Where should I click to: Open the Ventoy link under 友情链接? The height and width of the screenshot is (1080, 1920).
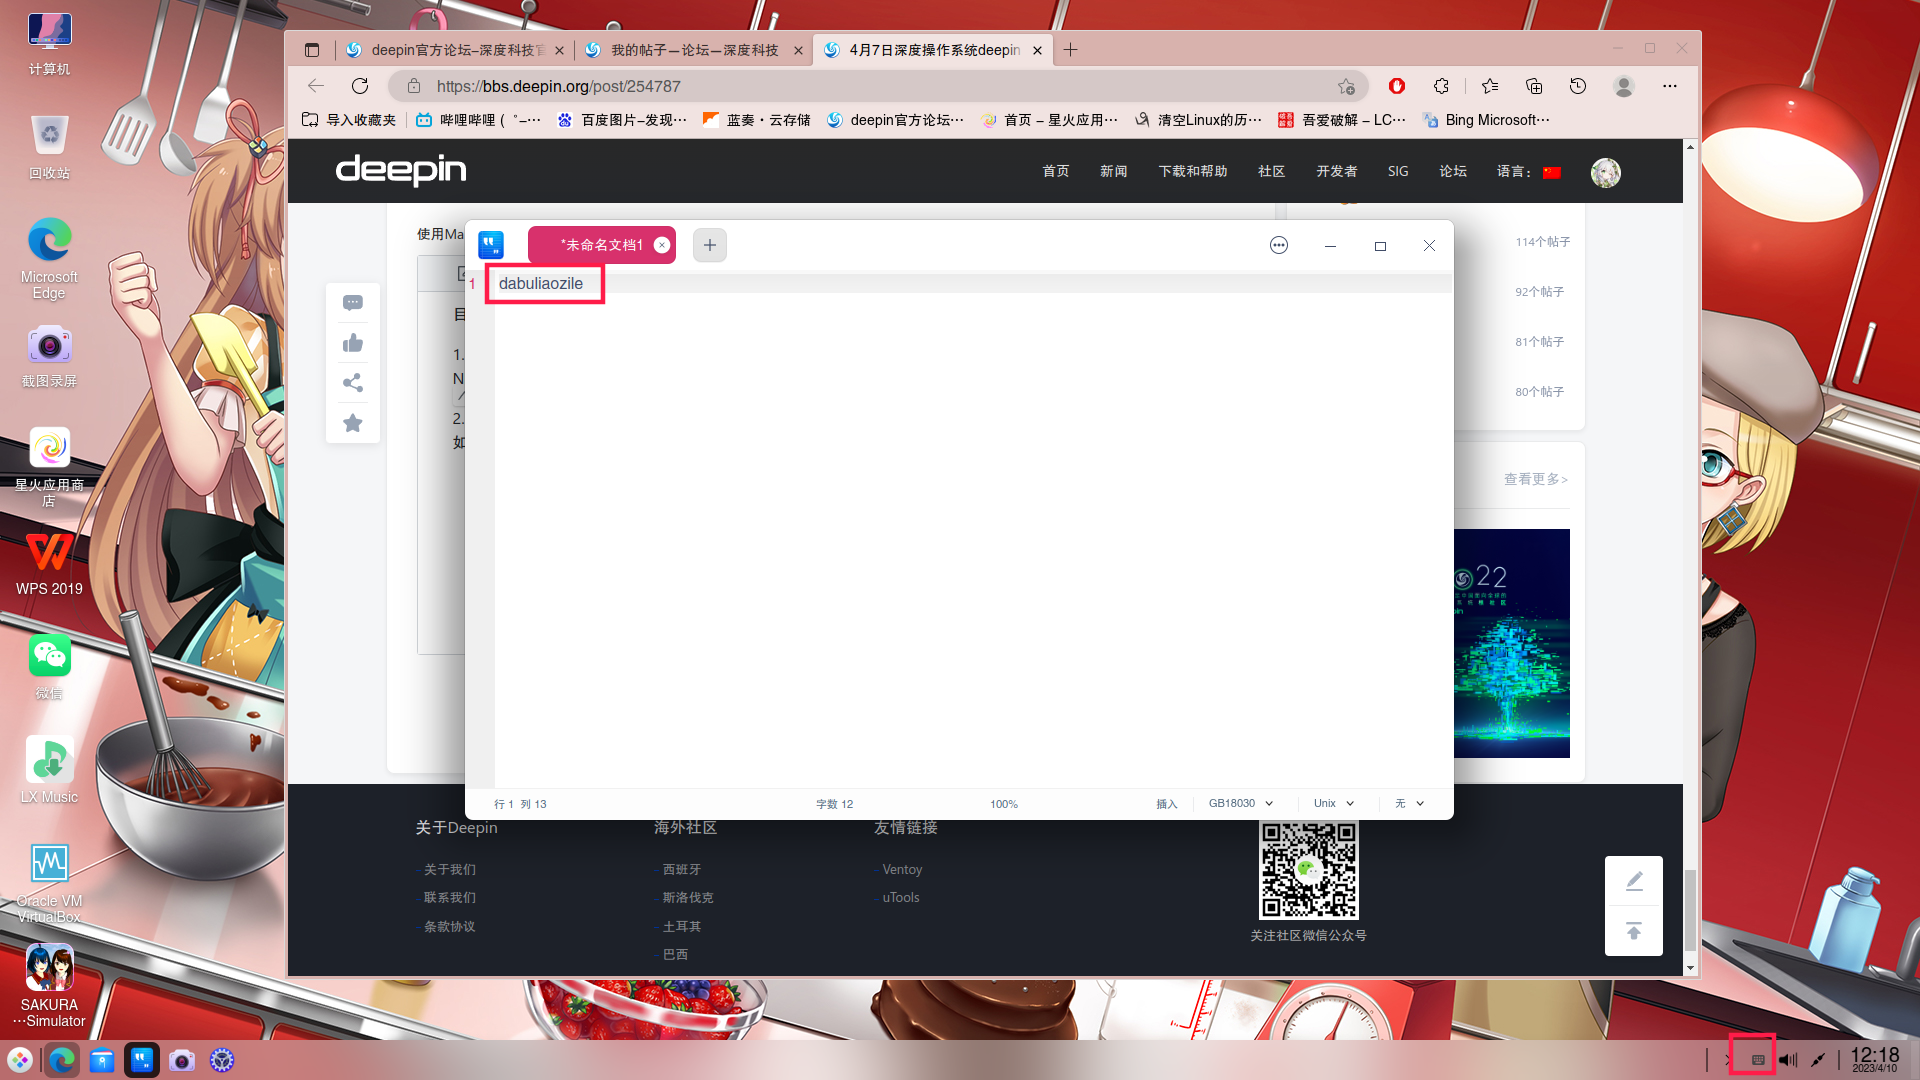point(901,869)
